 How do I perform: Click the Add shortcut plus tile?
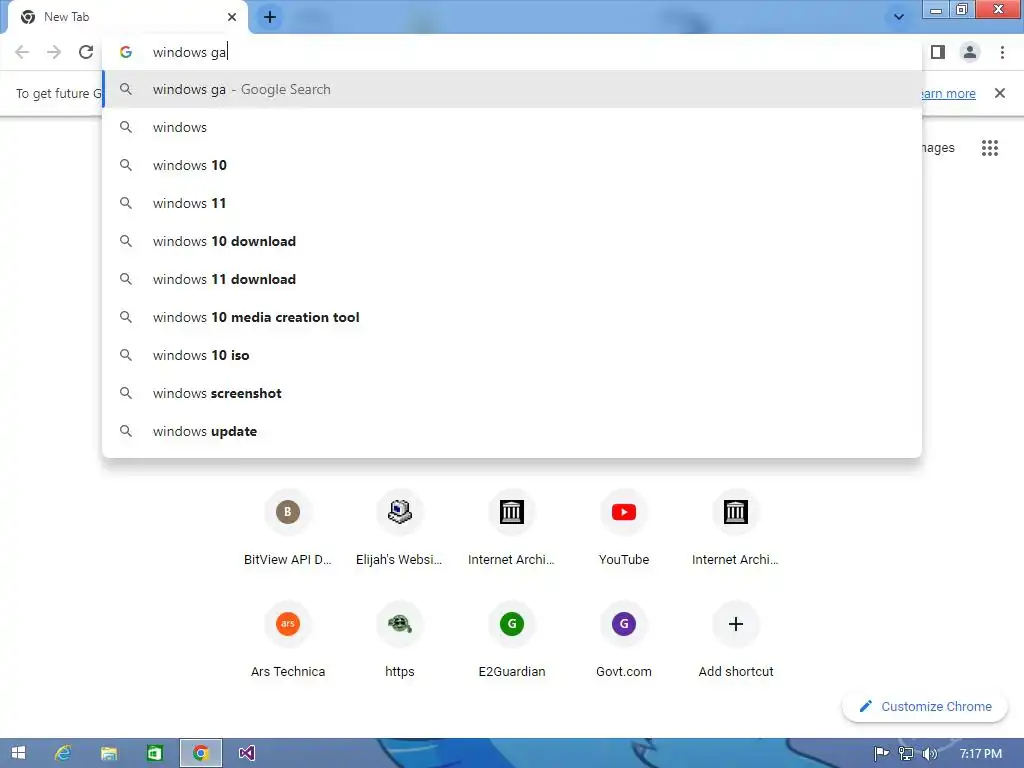[x=735, y=639]
